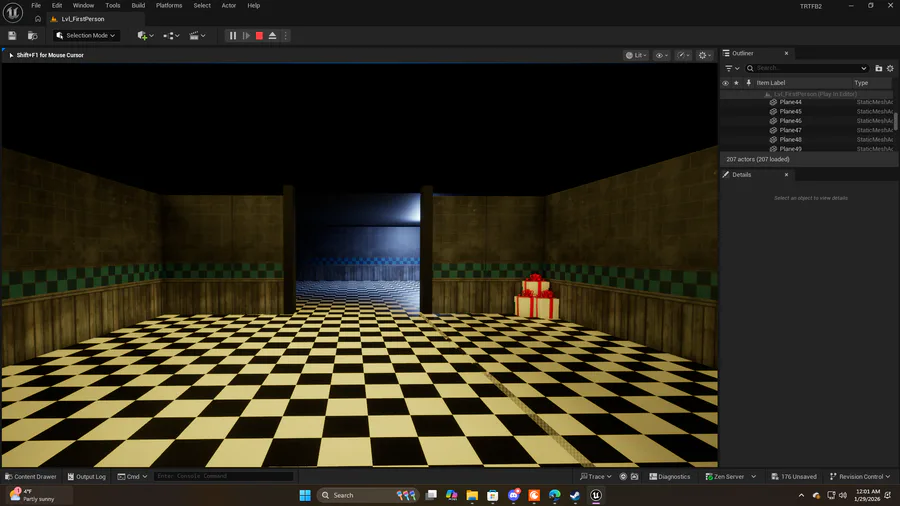
Task: Open Diagnostics in the status bar
Action: (x=670, y=477)
